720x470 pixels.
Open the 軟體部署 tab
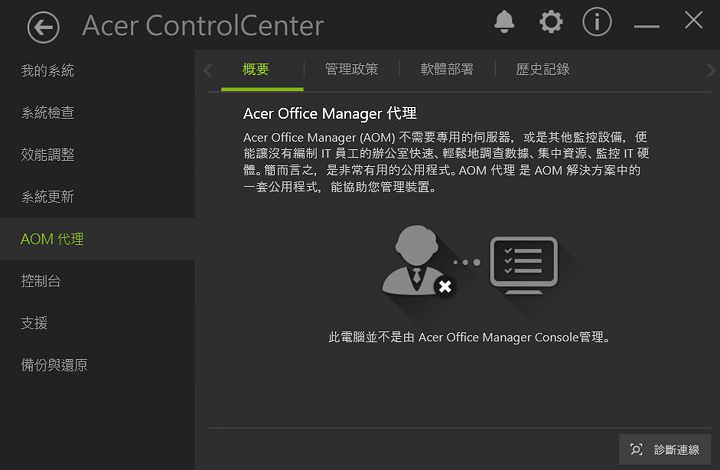[447, 69]
